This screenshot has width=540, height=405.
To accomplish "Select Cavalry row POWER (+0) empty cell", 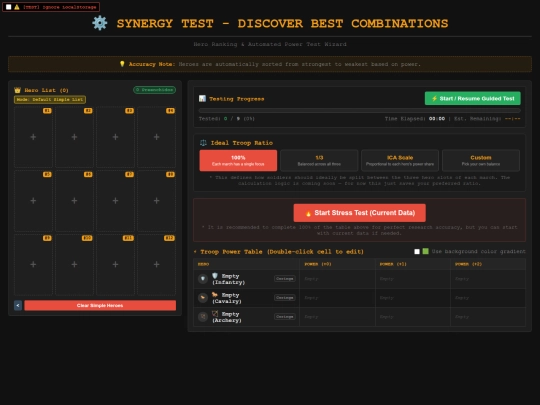I will pos(338,298).
